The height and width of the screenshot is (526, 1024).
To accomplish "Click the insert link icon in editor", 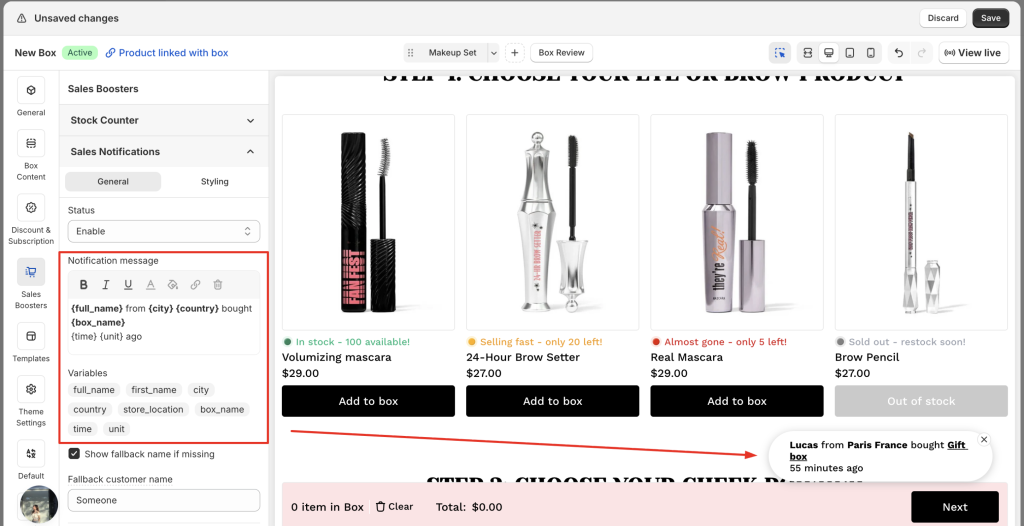I will (195, 285).
